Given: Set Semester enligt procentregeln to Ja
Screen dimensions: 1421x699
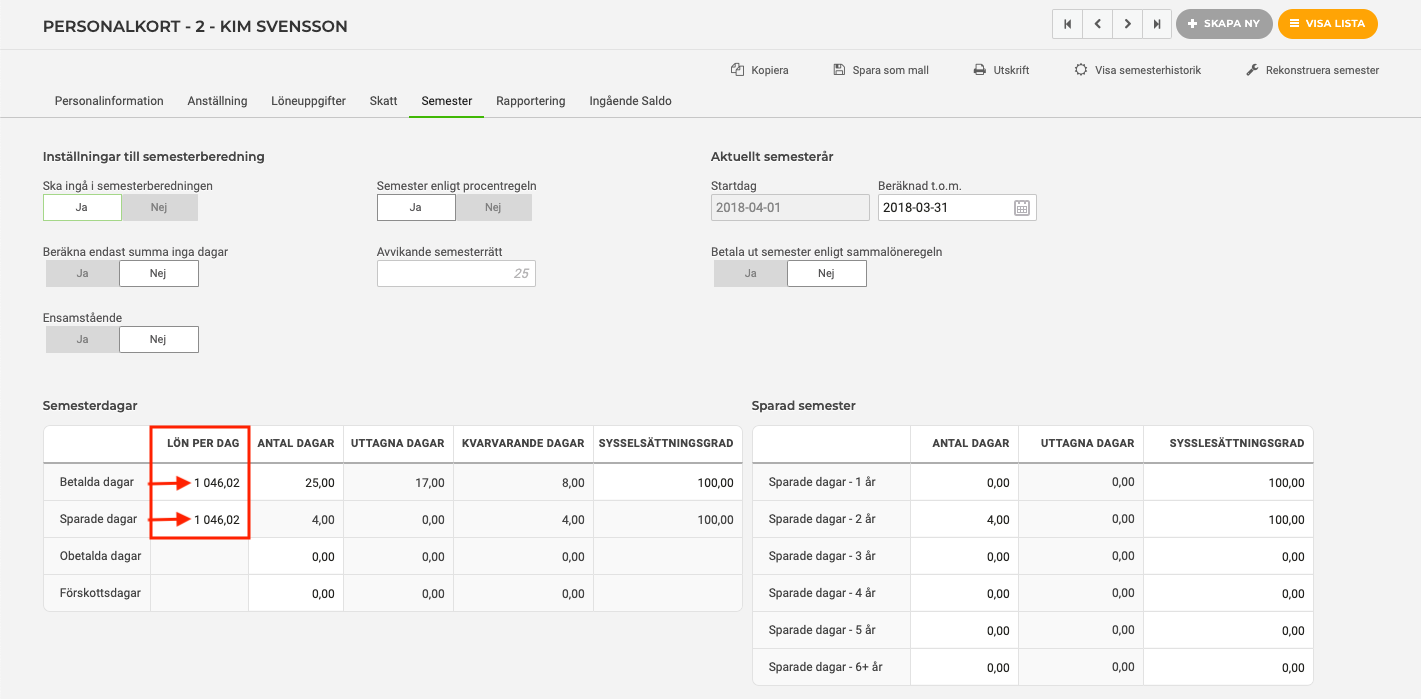Looking at the screenshot, I should coord(416,208).
